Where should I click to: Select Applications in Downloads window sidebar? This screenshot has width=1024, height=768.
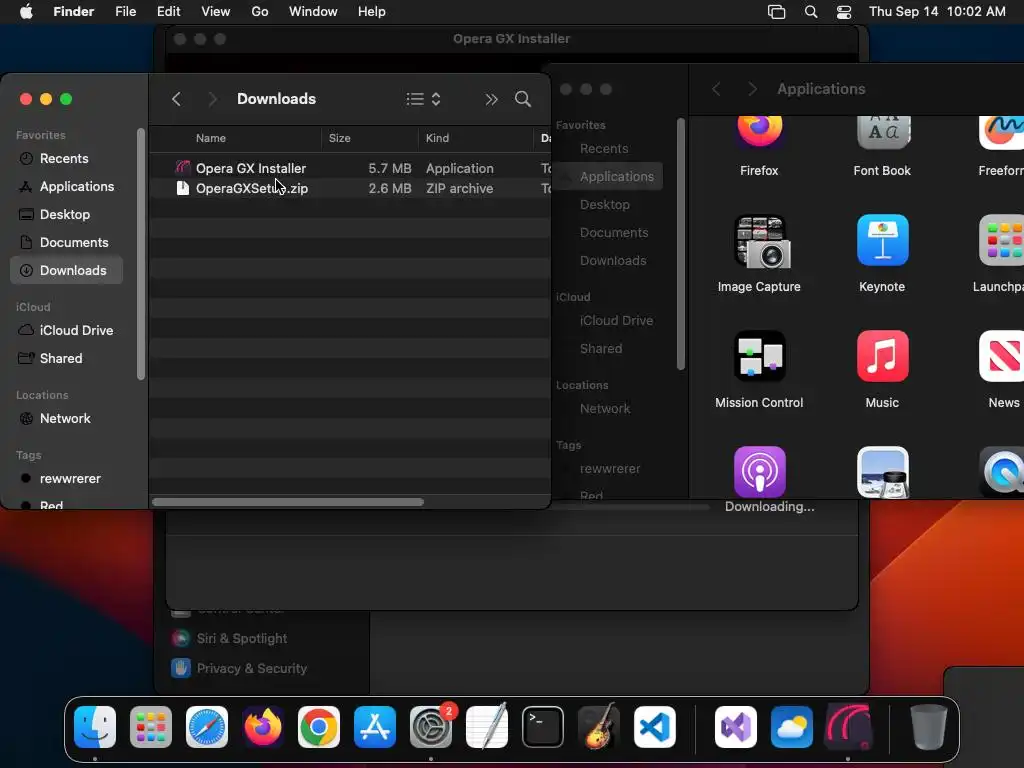pos(67,187)
